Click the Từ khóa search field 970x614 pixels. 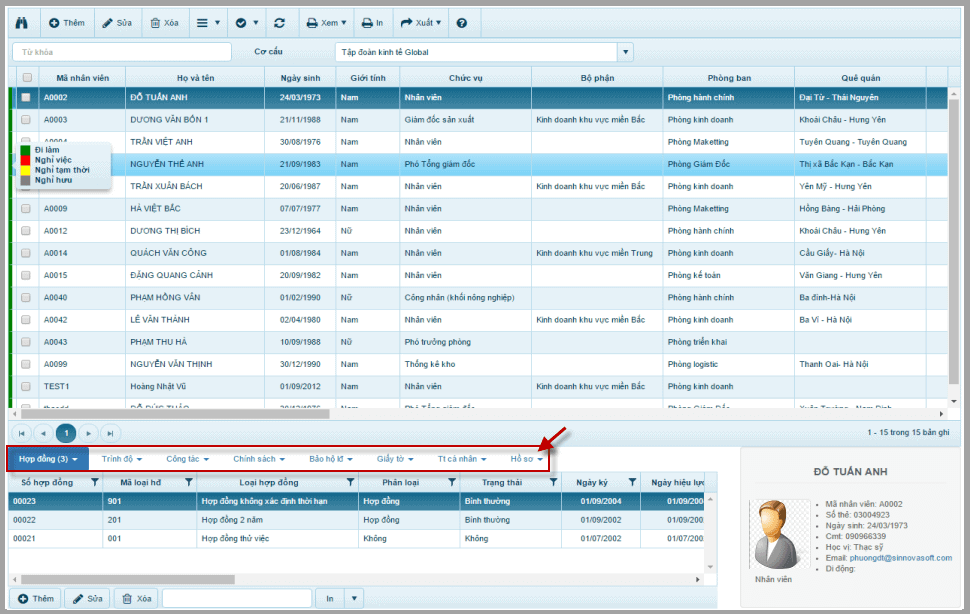point(122,52)
